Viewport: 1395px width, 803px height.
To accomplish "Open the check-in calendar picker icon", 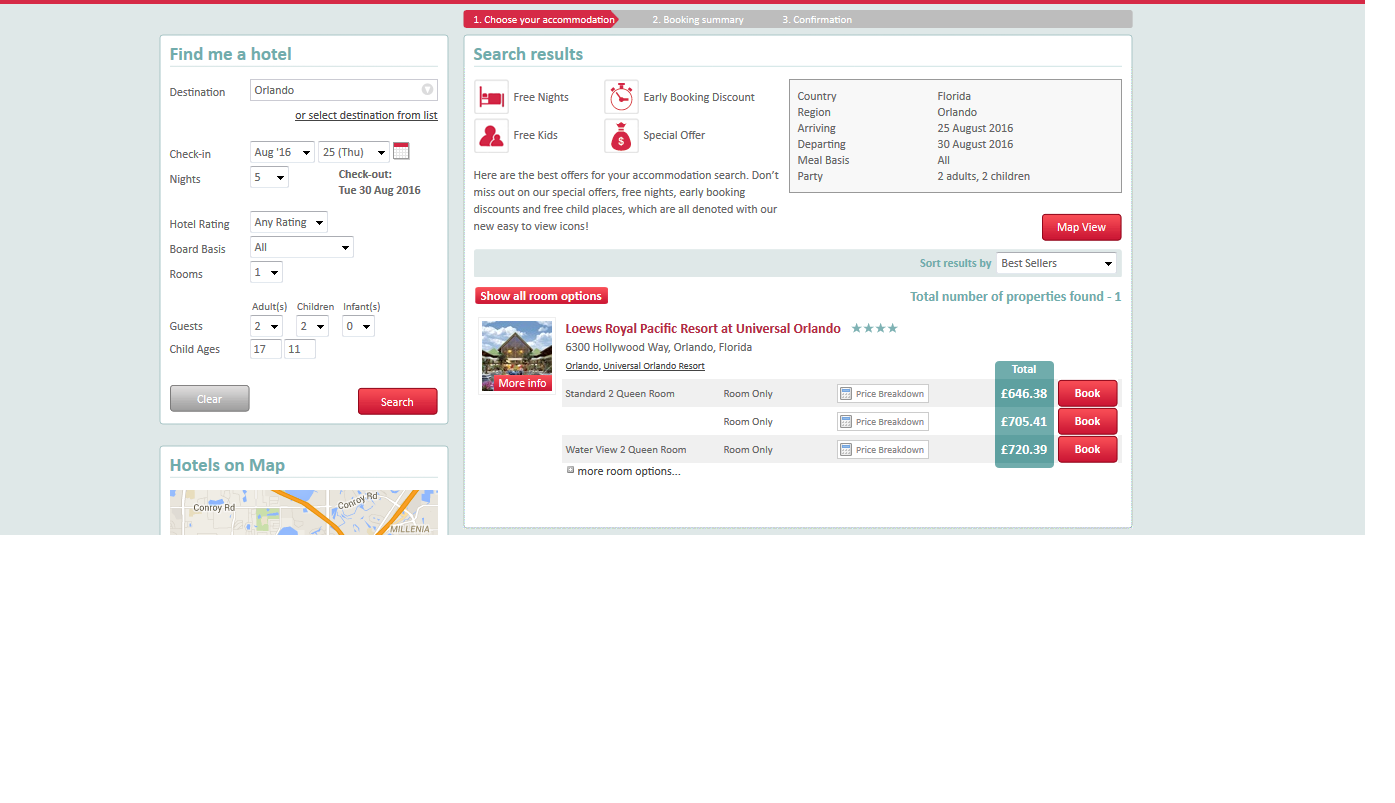I will (401, 151).
